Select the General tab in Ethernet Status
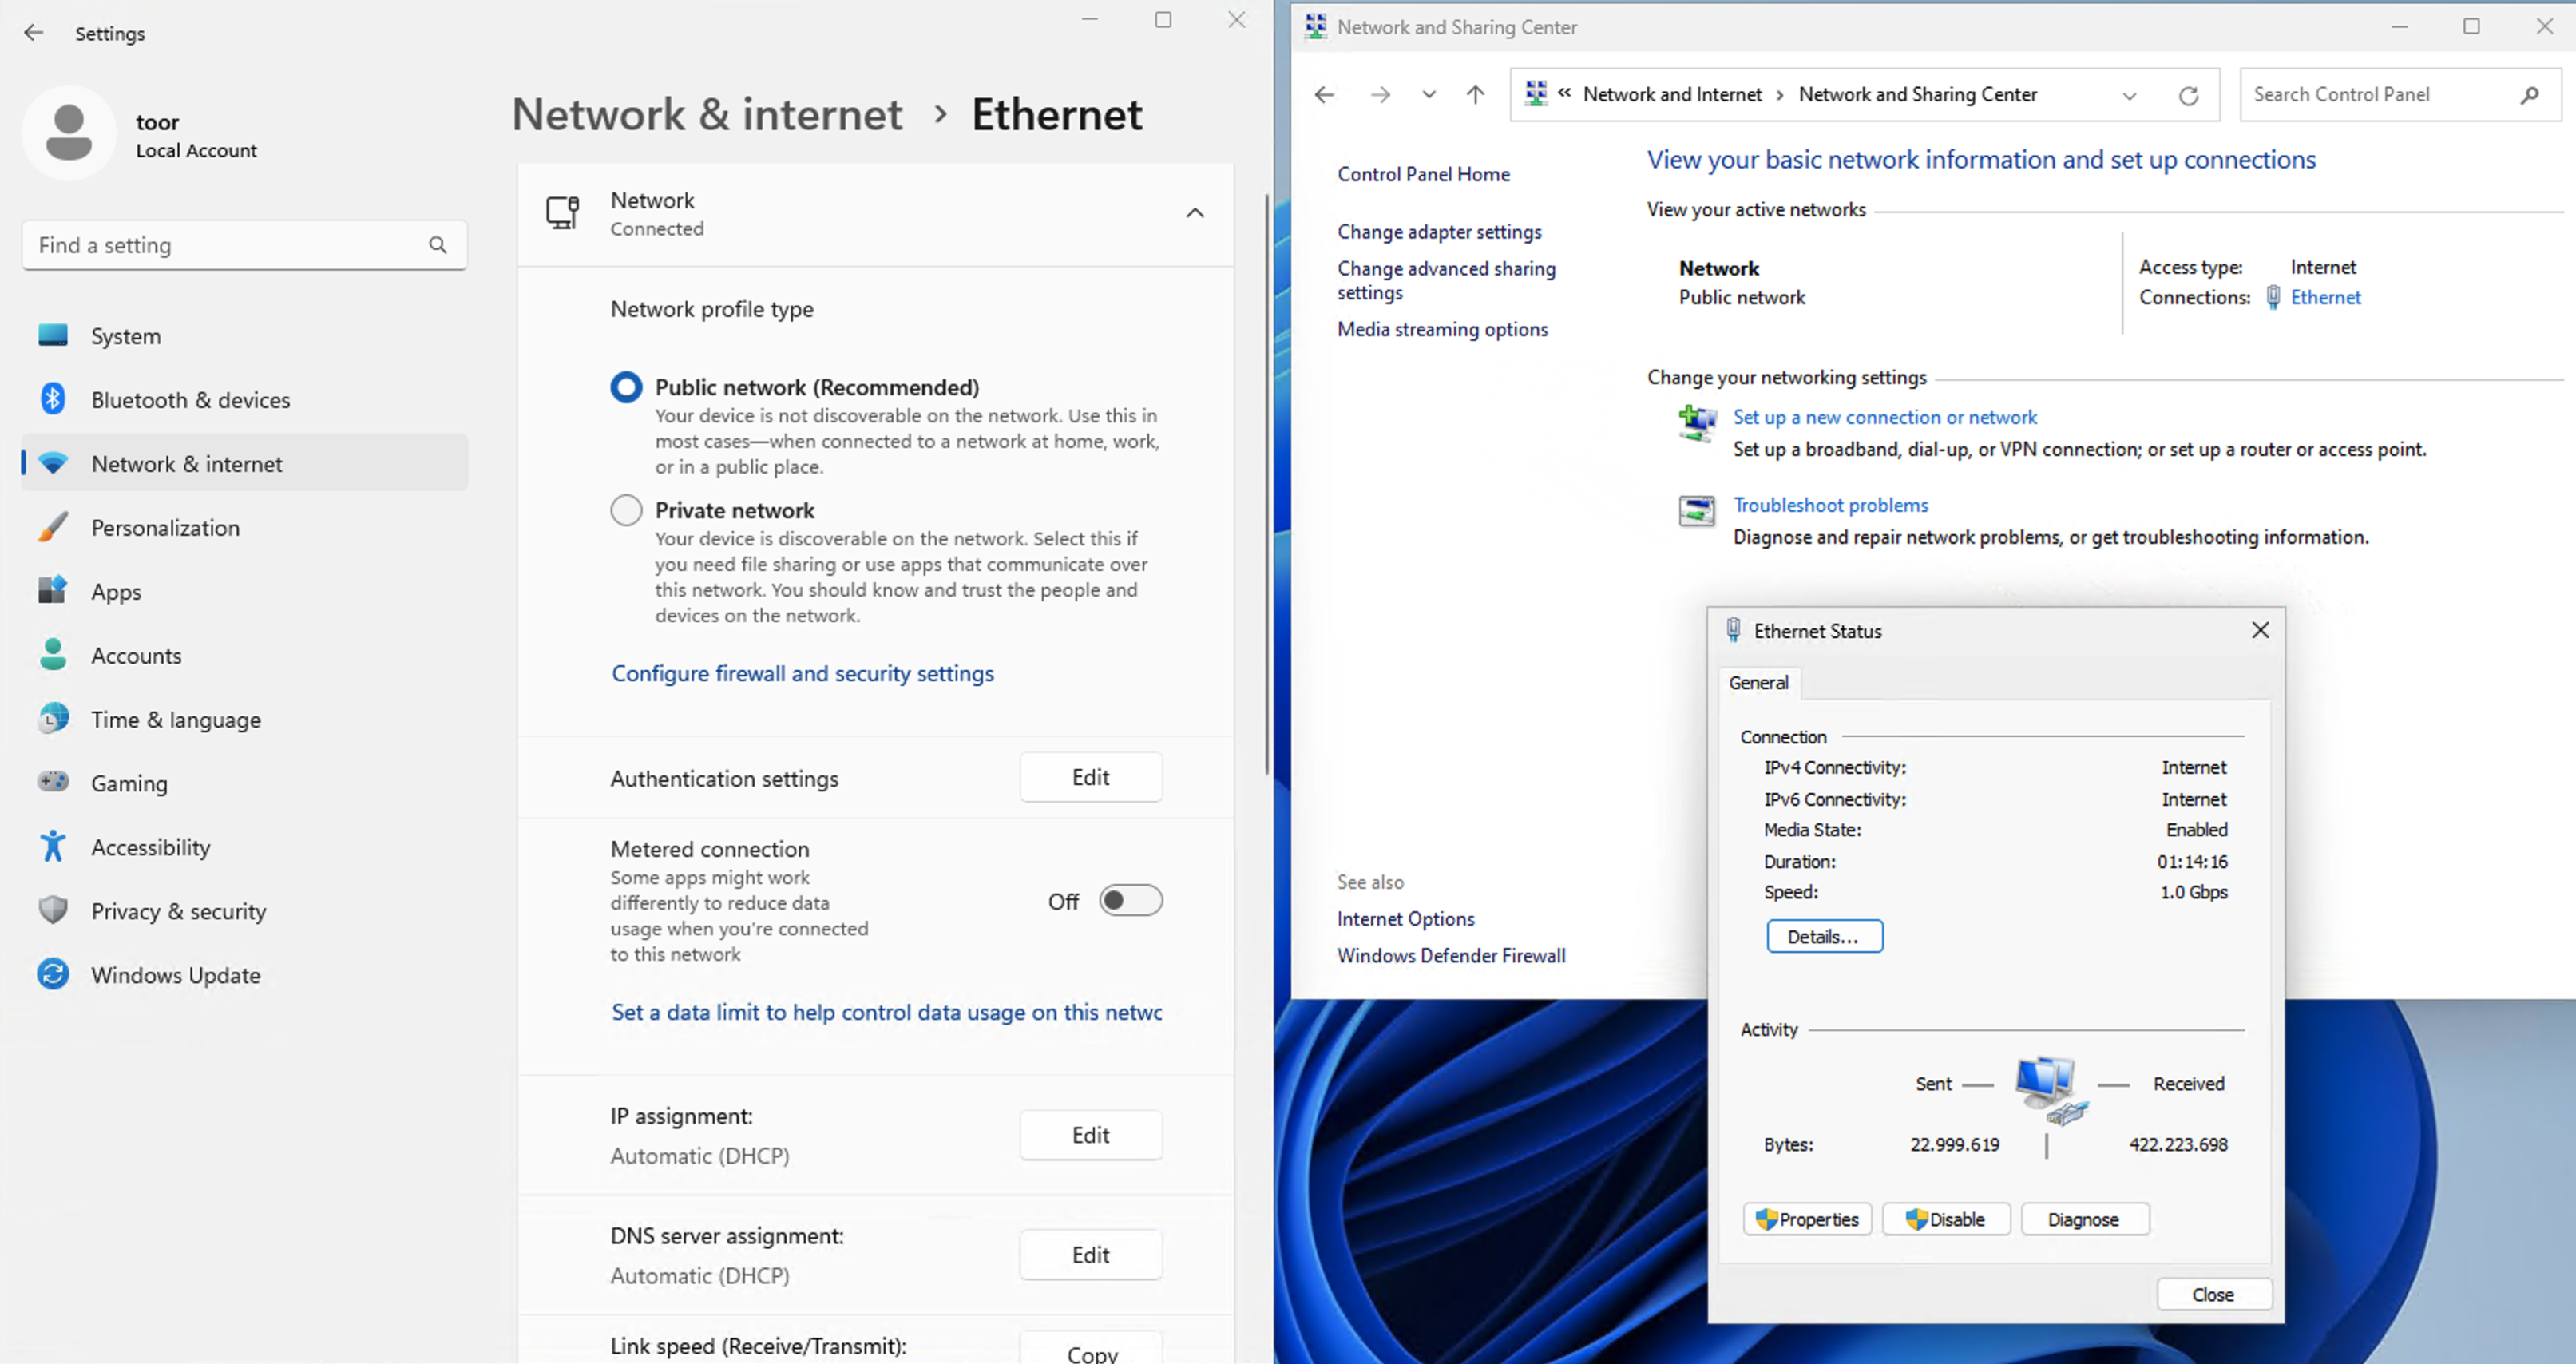This screenshot has height=1364, width=2576. 1758,683
